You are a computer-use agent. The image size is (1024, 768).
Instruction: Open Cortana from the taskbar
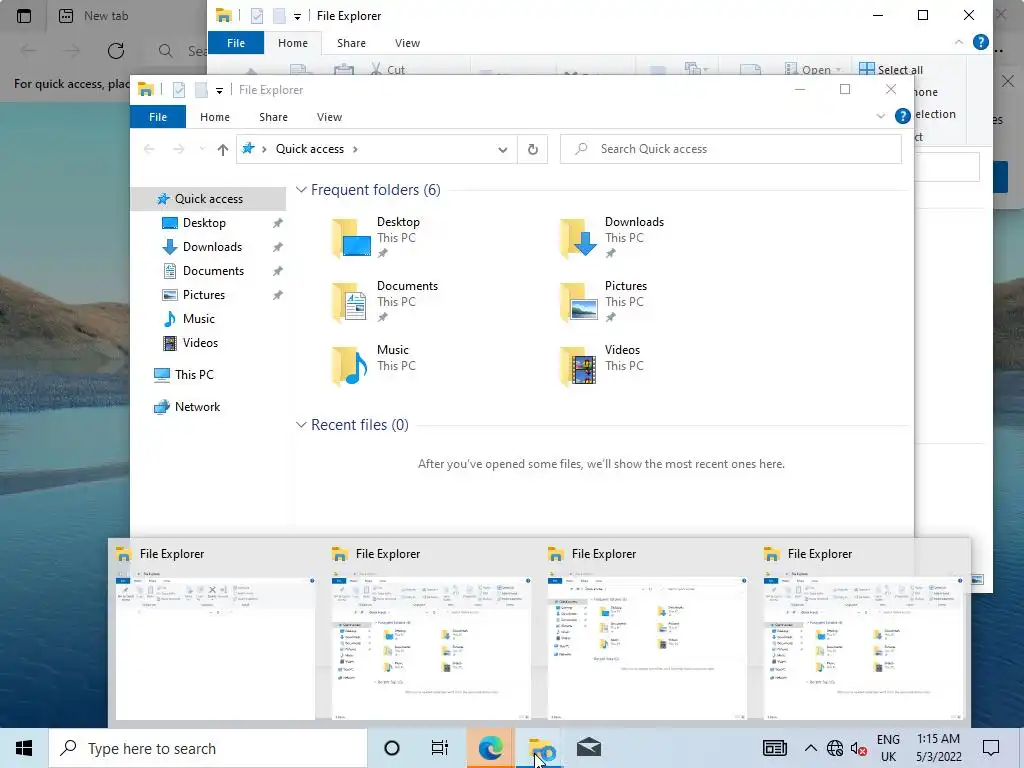coord(392,748)
